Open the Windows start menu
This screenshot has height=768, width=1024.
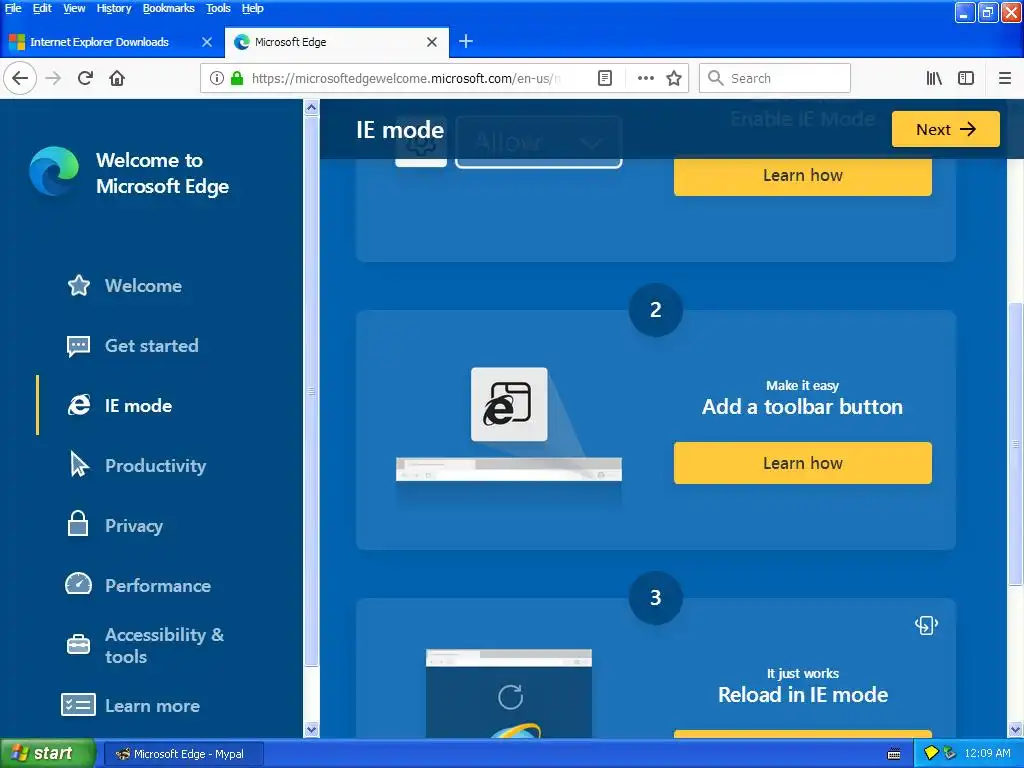pyautogui.click(x=48, y=754)
